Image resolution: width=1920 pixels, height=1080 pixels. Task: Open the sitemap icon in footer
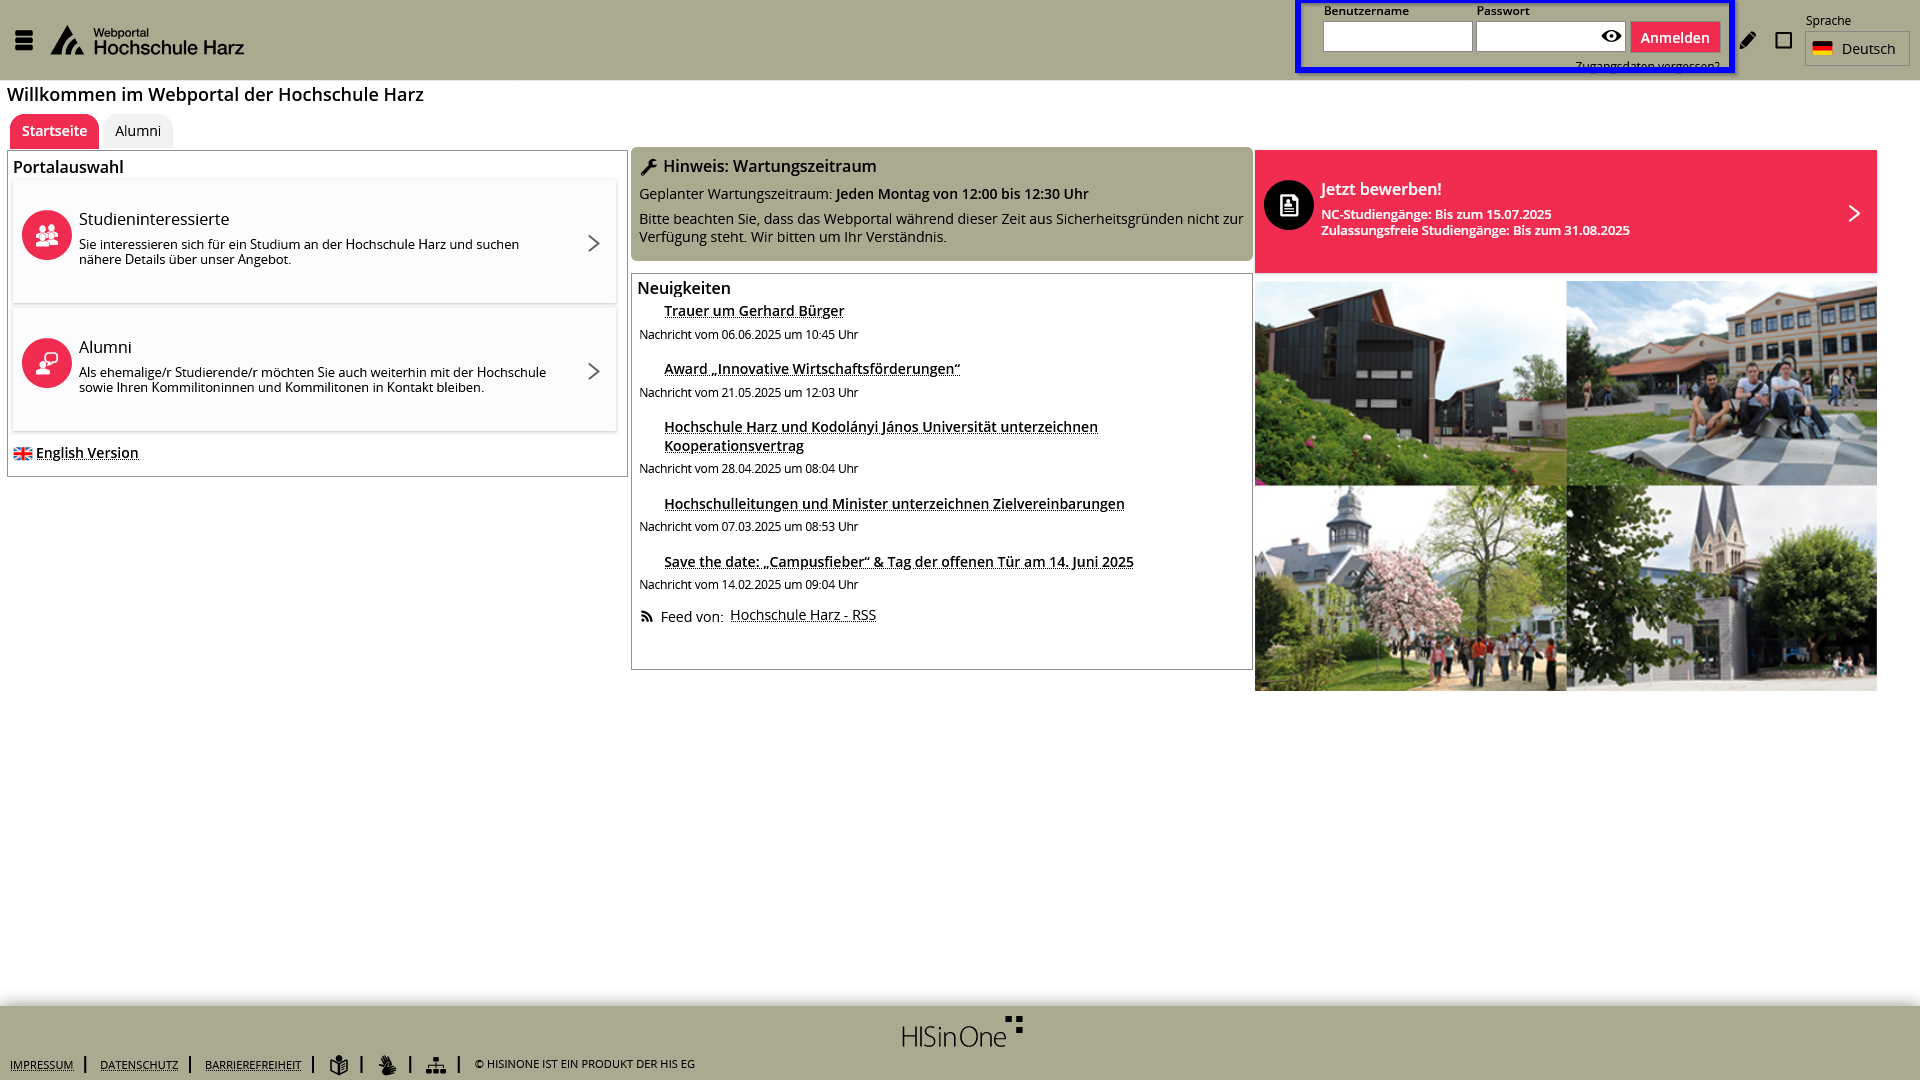436,1065
